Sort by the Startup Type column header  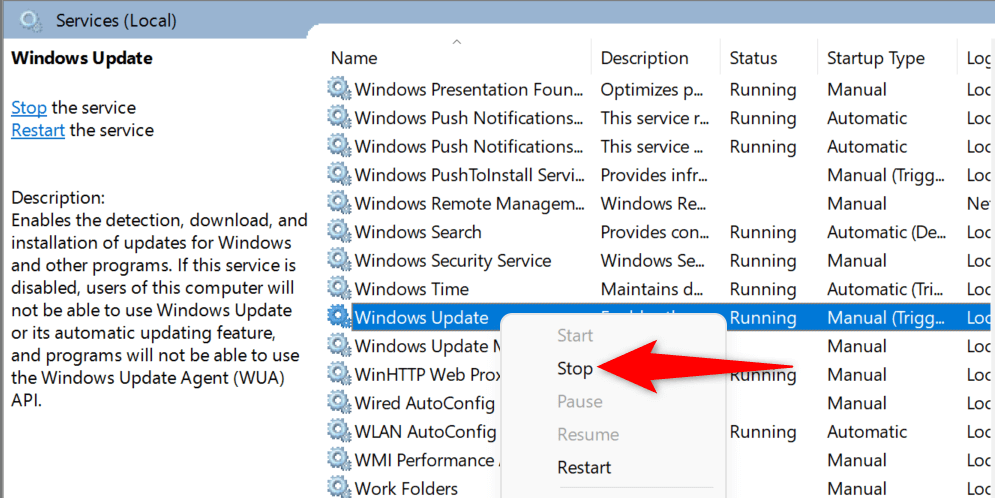(875, 58)
